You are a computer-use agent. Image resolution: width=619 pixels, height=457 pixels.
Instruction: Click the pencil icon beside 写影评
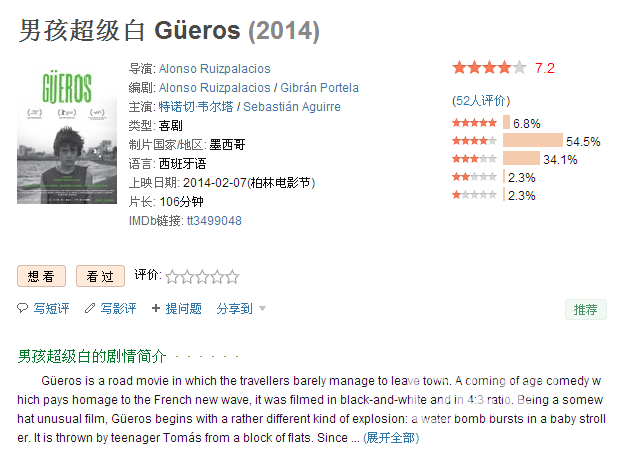(x=90, y=308)
